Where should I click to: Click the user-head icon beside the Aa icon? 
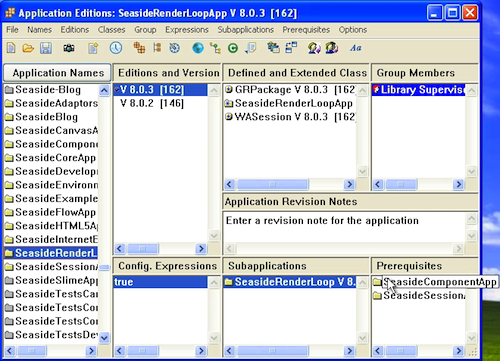click(x=332, y=48)
